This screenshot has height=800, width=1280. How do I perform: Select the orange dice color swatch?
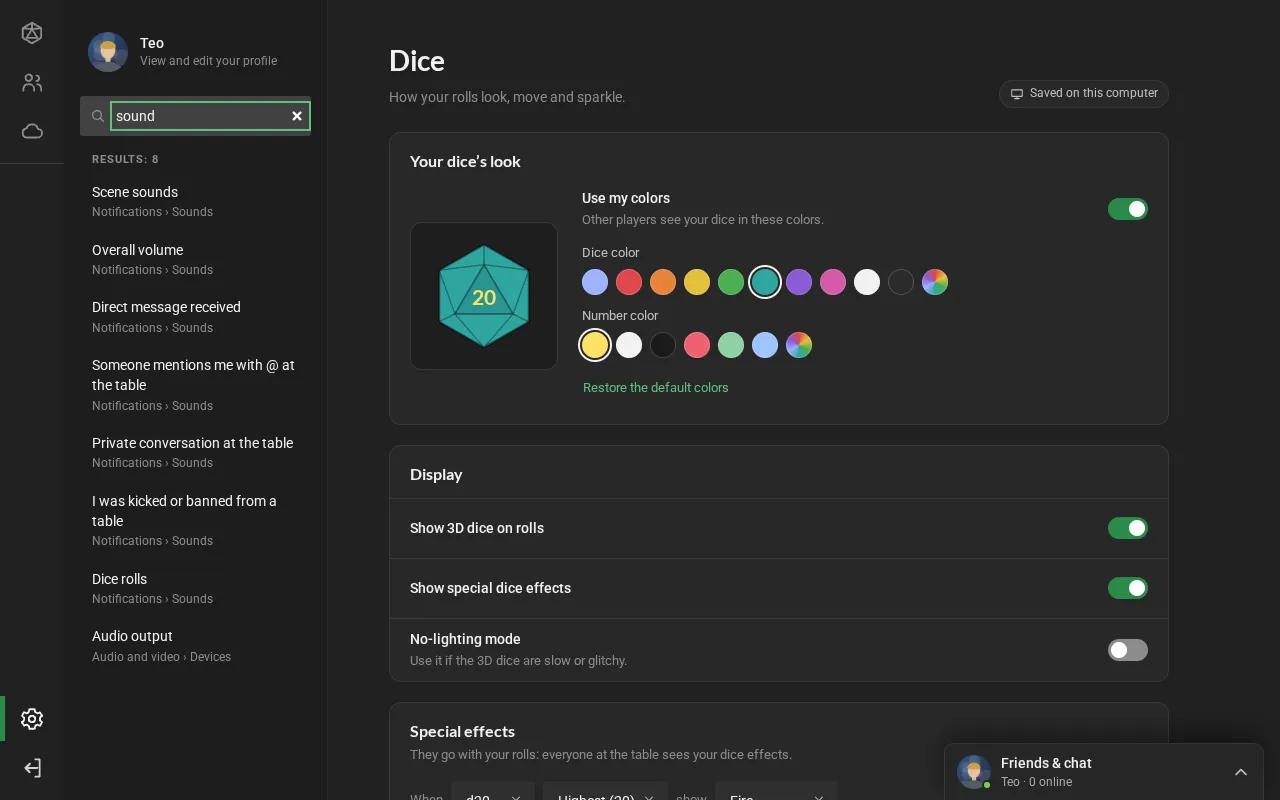click(x=663, y=282)
